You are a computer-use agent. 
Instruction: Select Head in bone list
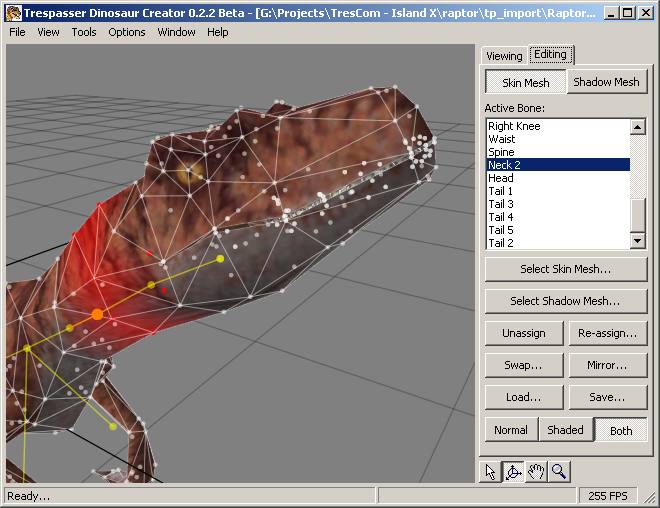(558, 178)
